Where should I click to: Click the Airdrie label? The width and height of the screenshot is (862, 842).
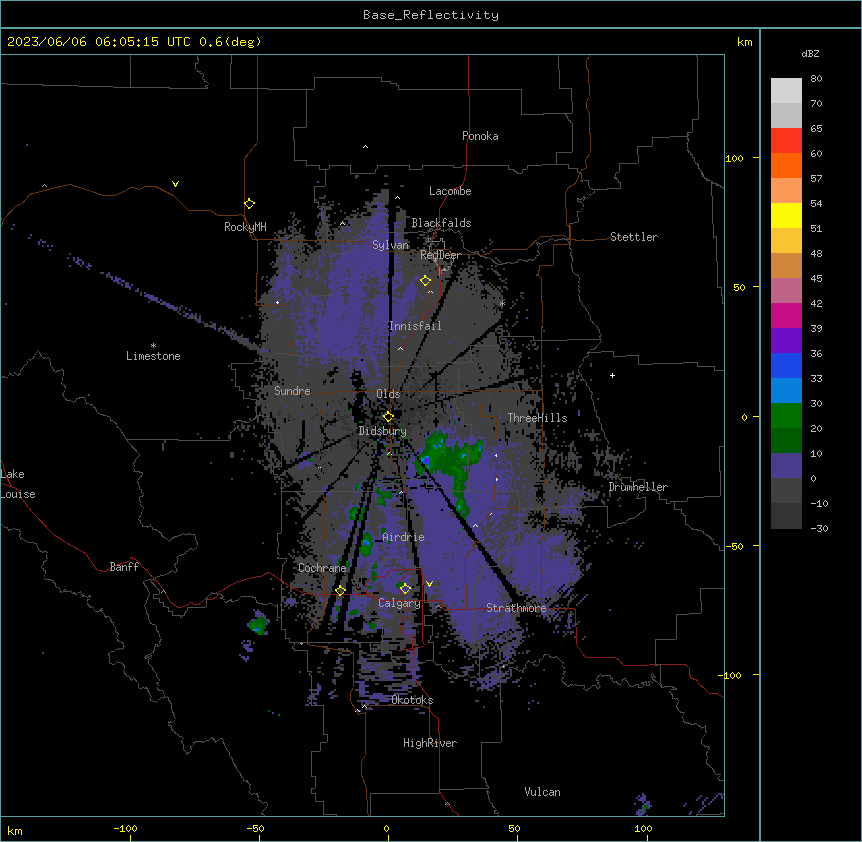(403, 537)
